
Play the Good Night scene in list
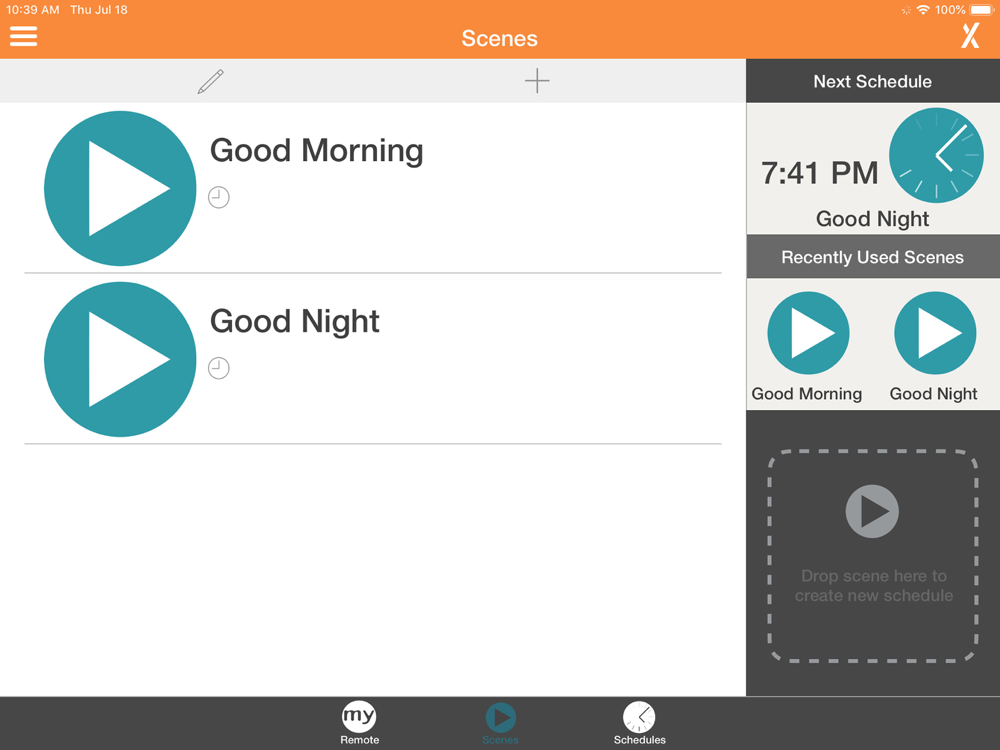click(120, 359)
